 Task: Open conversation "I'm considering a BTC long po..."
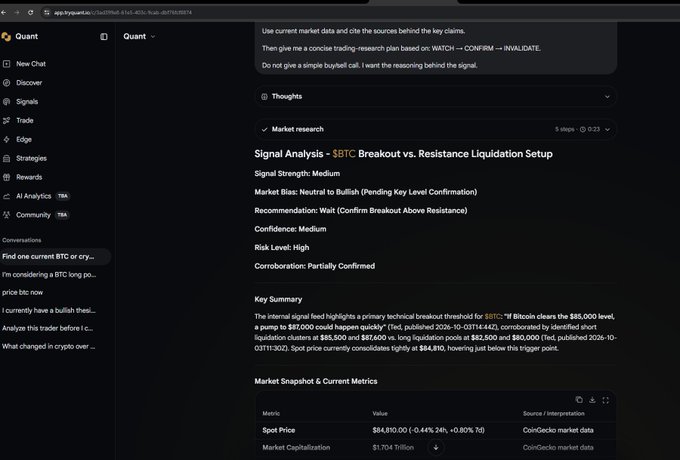tap(49, 275)
